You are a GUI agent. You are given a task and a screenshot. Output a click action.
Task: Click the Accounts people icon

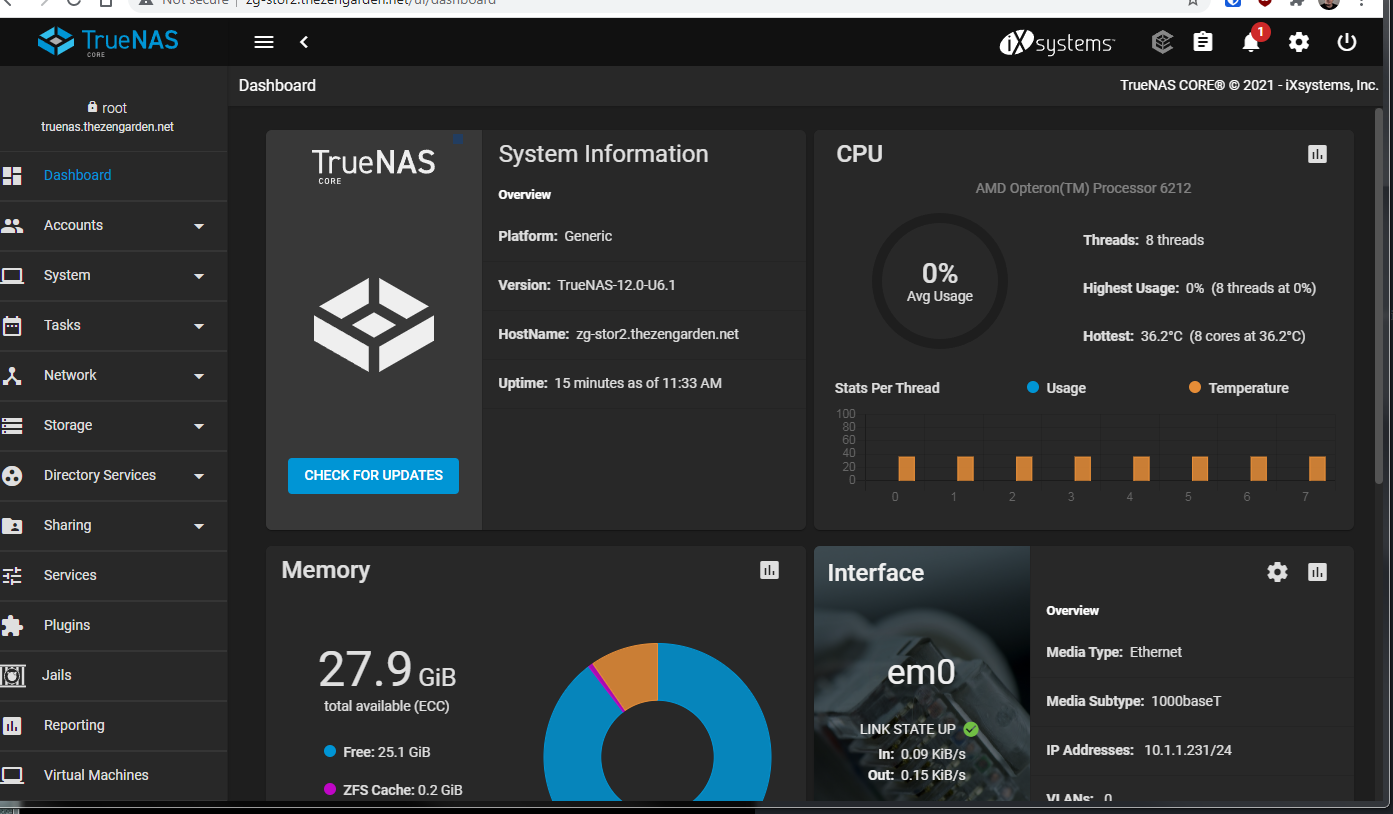pos(12,226)
